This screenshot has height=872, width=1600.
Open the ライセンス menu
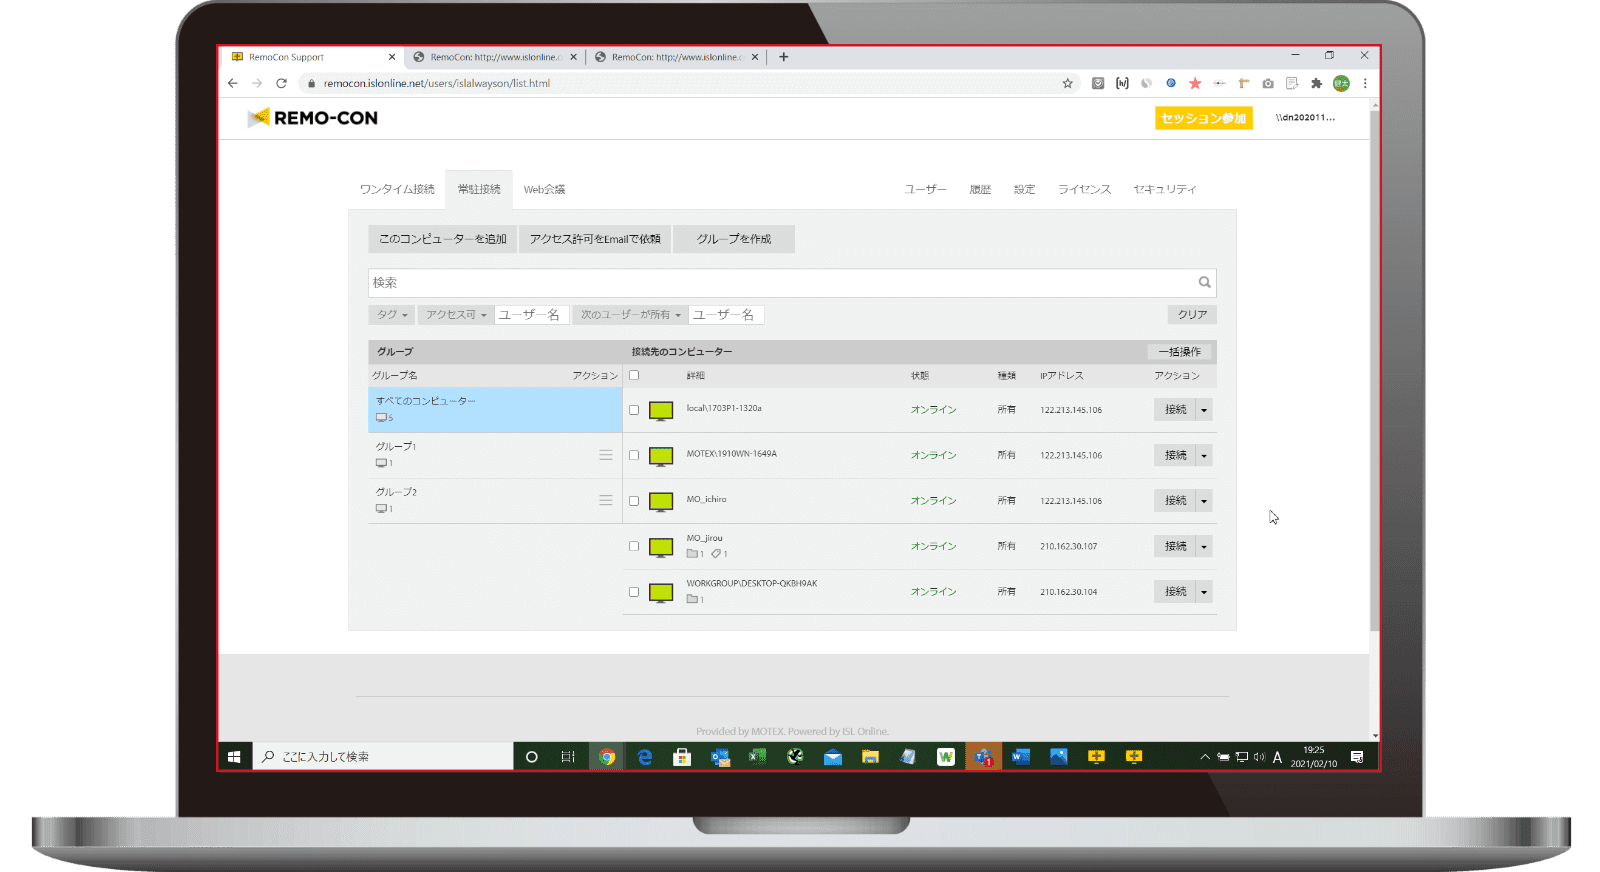click(x=1085, y=189)
